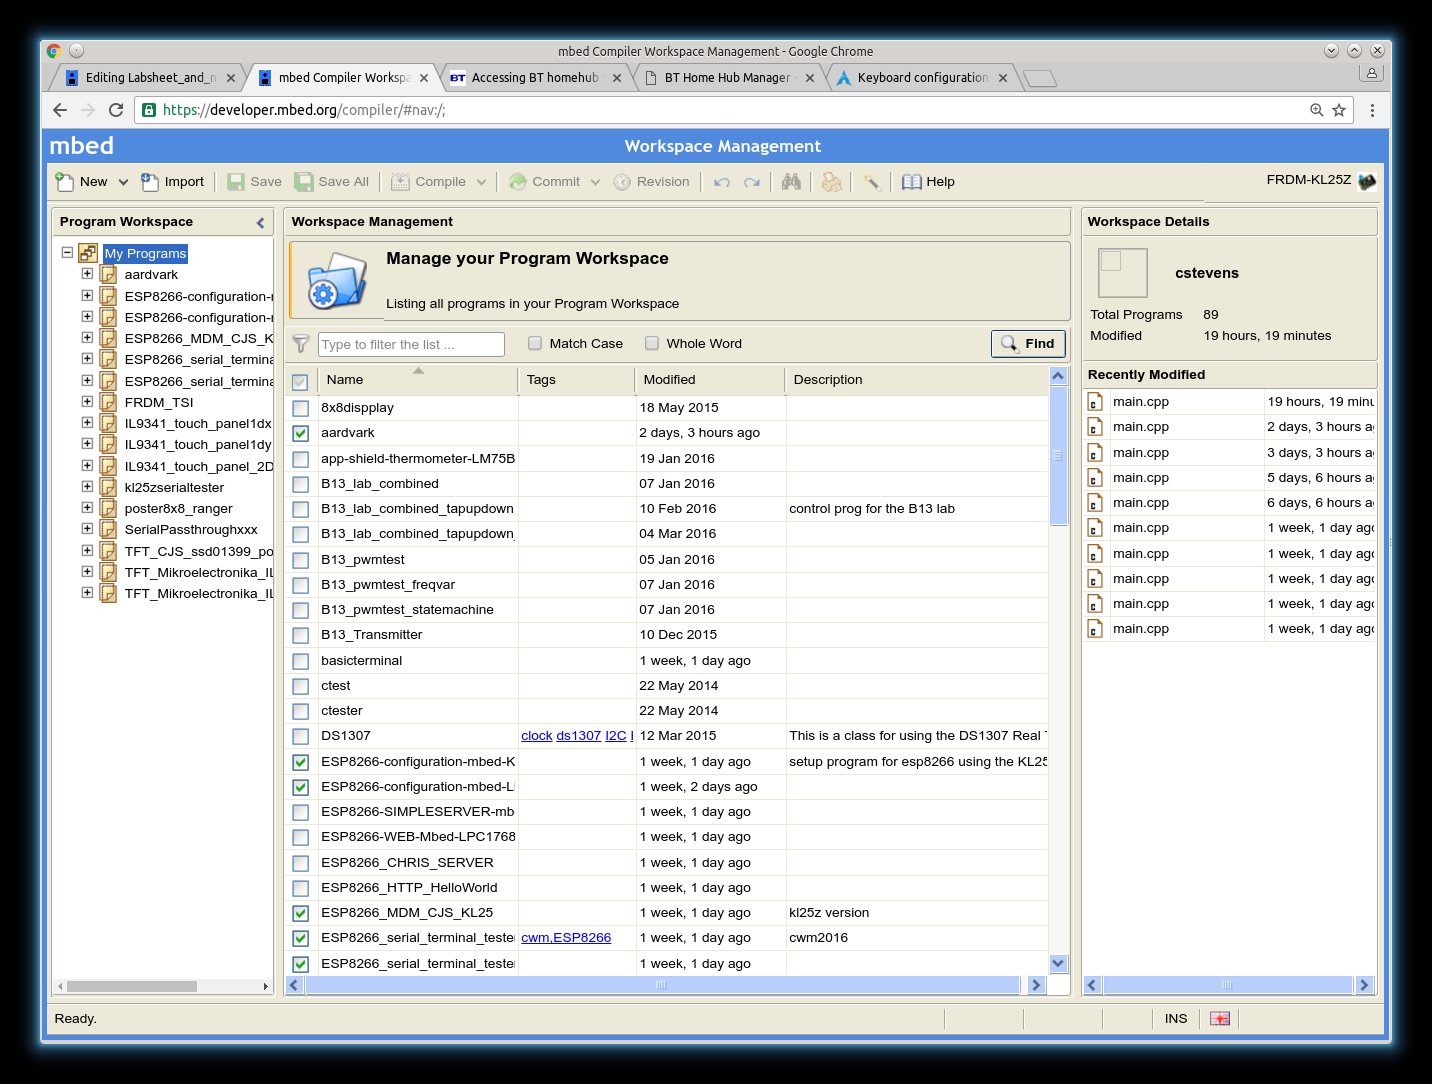
Task: Click the FRDM-KL25Z platform icon
Action: (1367, 181)
